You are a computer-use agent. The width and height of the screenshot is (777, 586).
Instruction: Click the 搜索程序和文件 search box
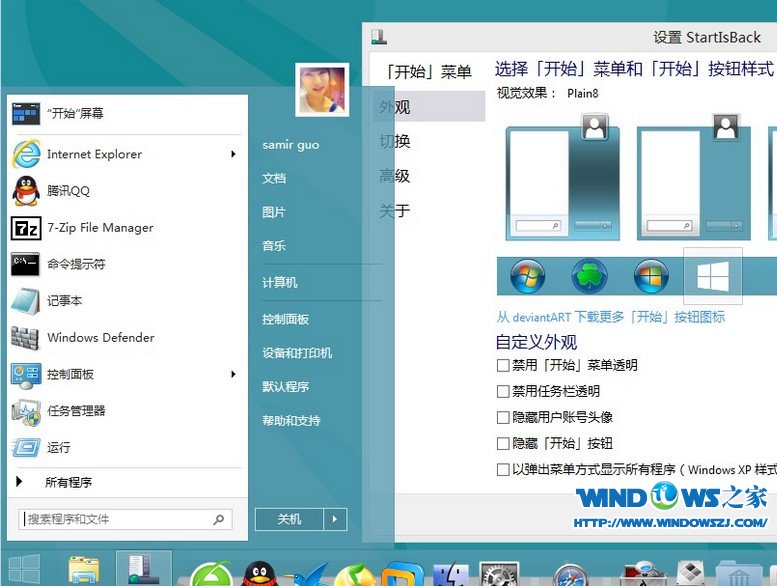[115, 520]
